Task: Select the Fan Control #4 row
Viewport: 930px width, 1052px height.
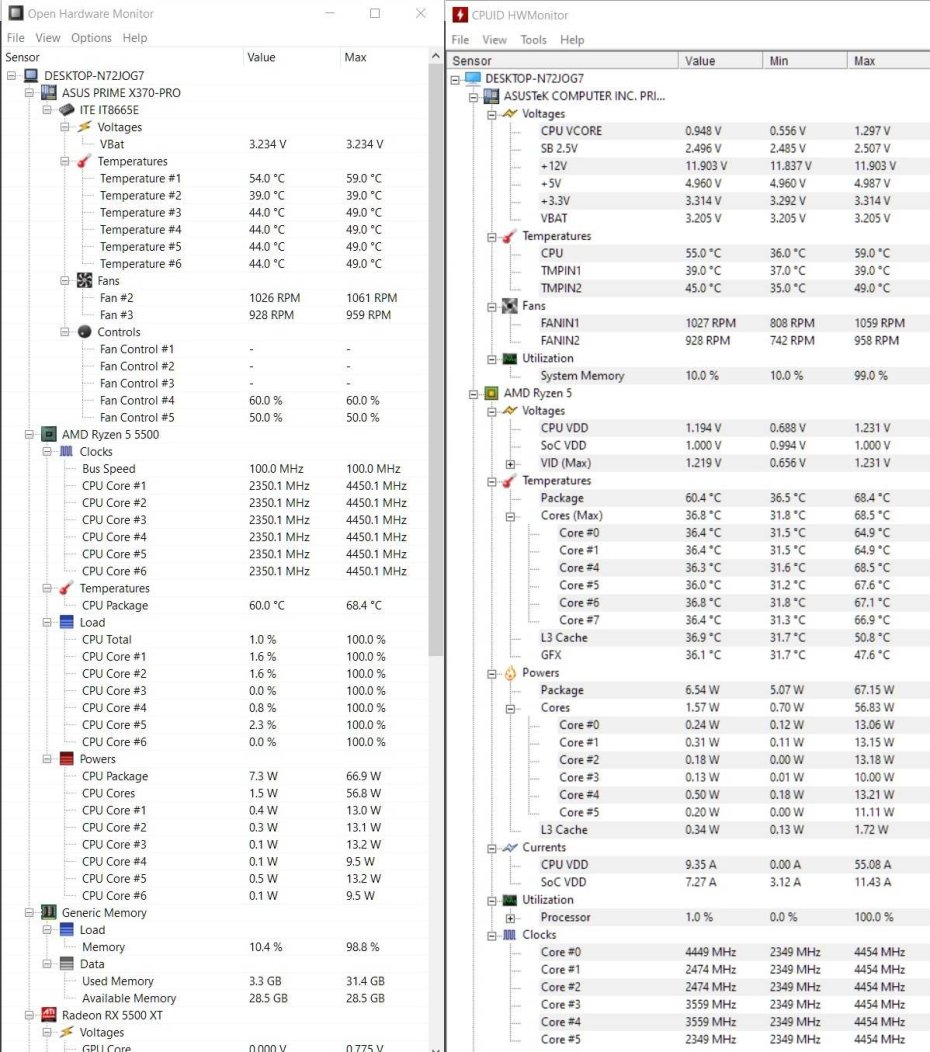Action: (215, 400)
